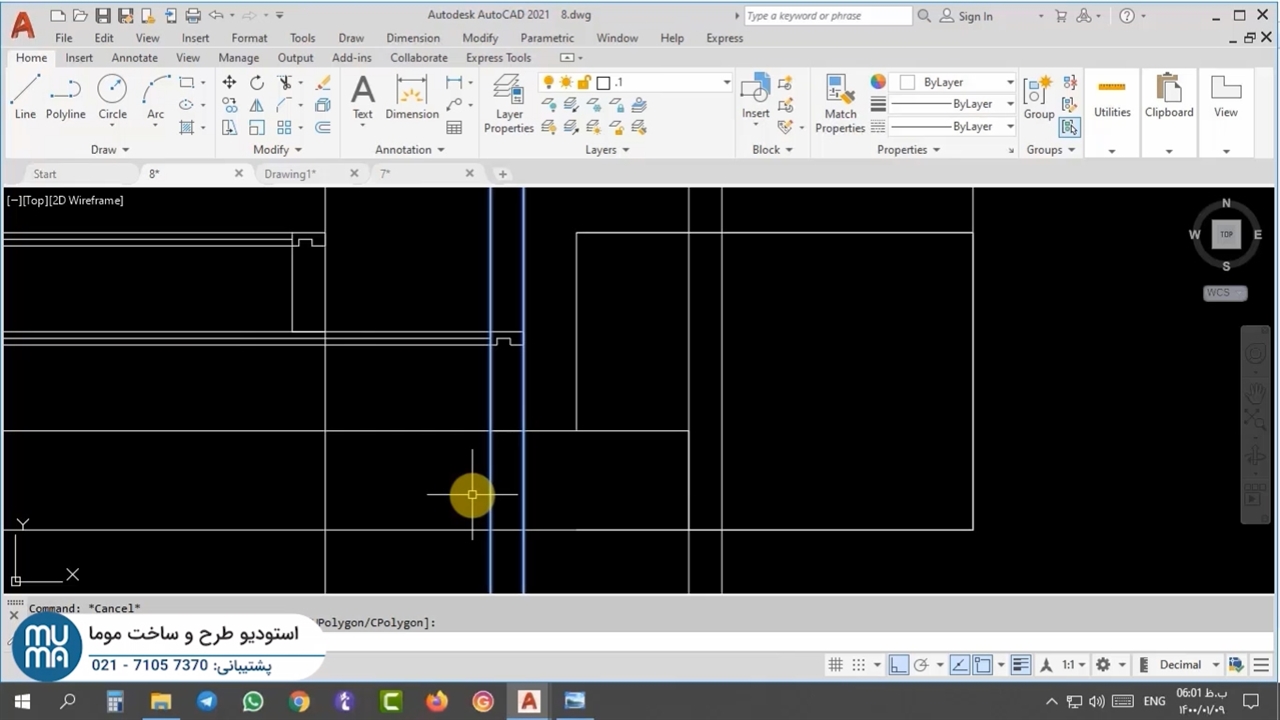The width and height of the screenshot is (1280, 720).
Task: Click Sign In link
Action: point(975,16)
